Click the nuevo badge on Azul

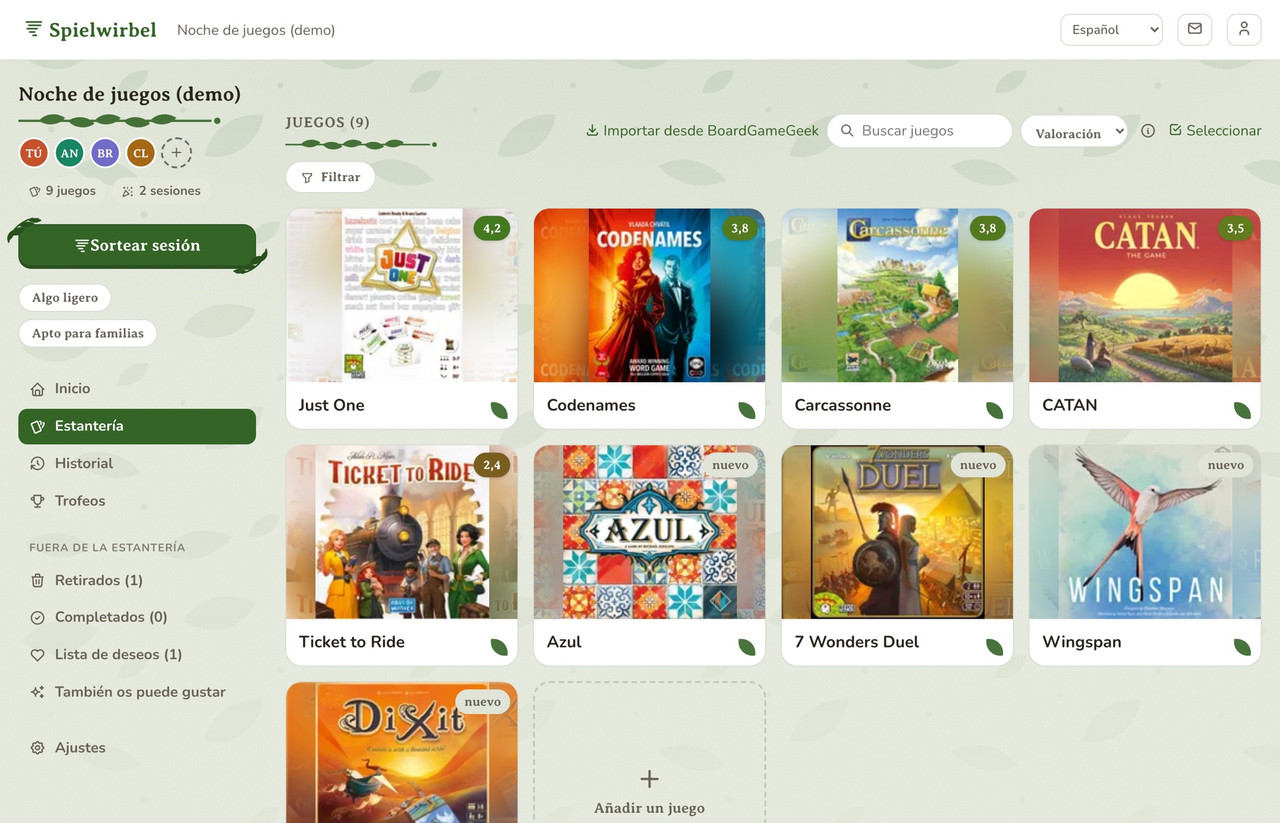click(730, 465)
